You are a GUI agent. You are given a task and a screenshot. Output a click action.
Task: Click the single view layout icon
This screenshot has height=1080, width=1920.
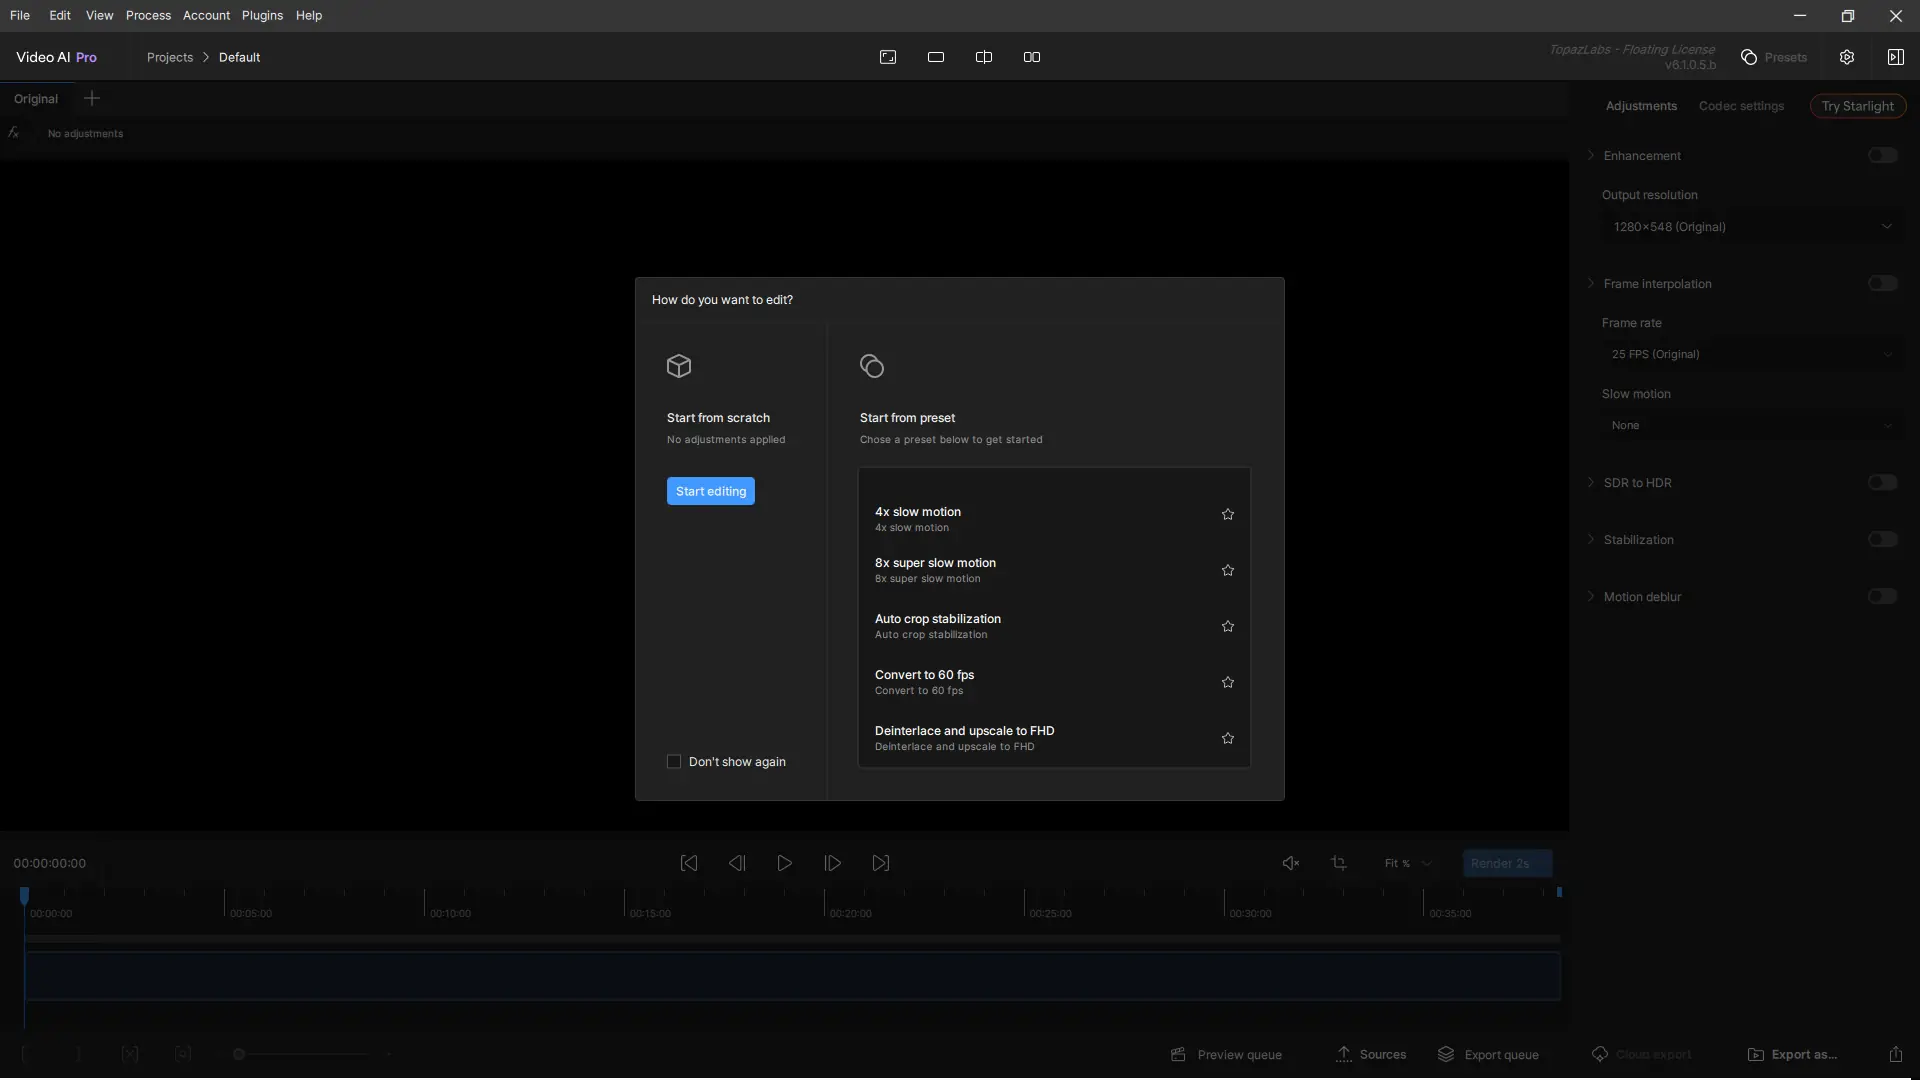pyautogui.click(x=936, y=57)
